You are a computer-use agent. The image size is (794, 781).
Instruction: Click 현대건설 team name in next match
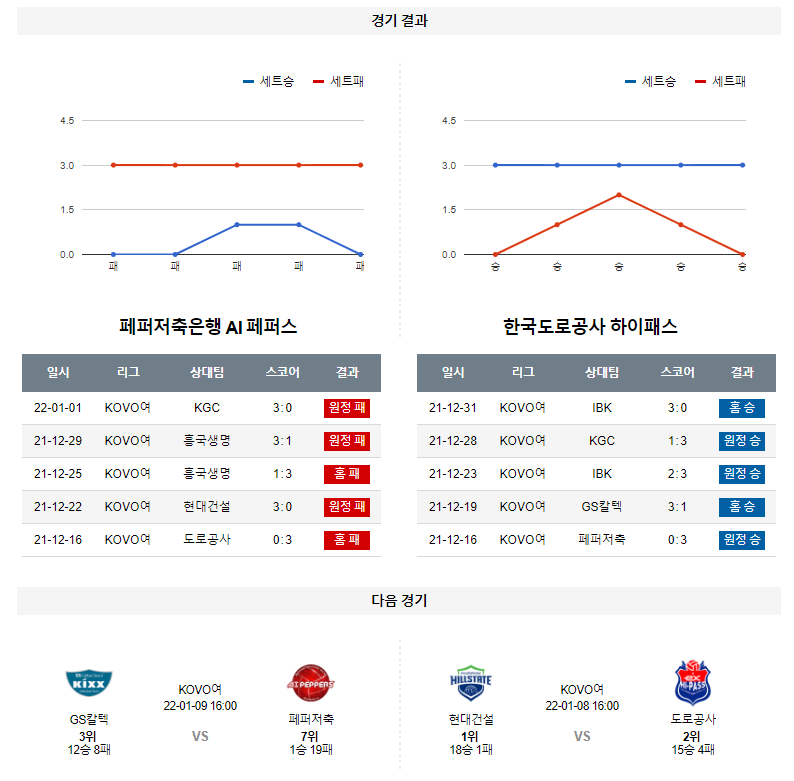[471, 719]
